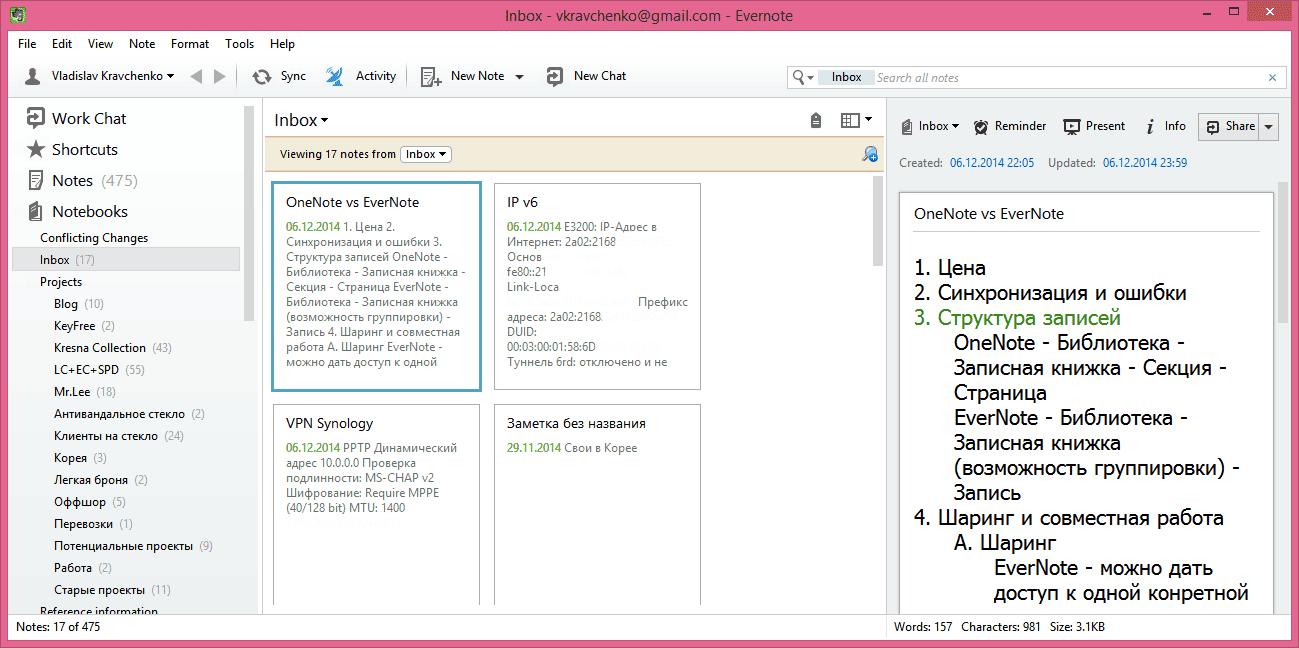
Task: Navigate back with the left arrow
Action: click(196, 77)
